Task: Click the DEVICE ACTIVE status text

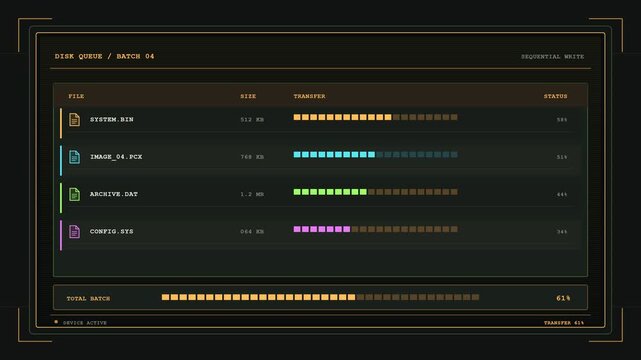Action: tap(85, 323)
